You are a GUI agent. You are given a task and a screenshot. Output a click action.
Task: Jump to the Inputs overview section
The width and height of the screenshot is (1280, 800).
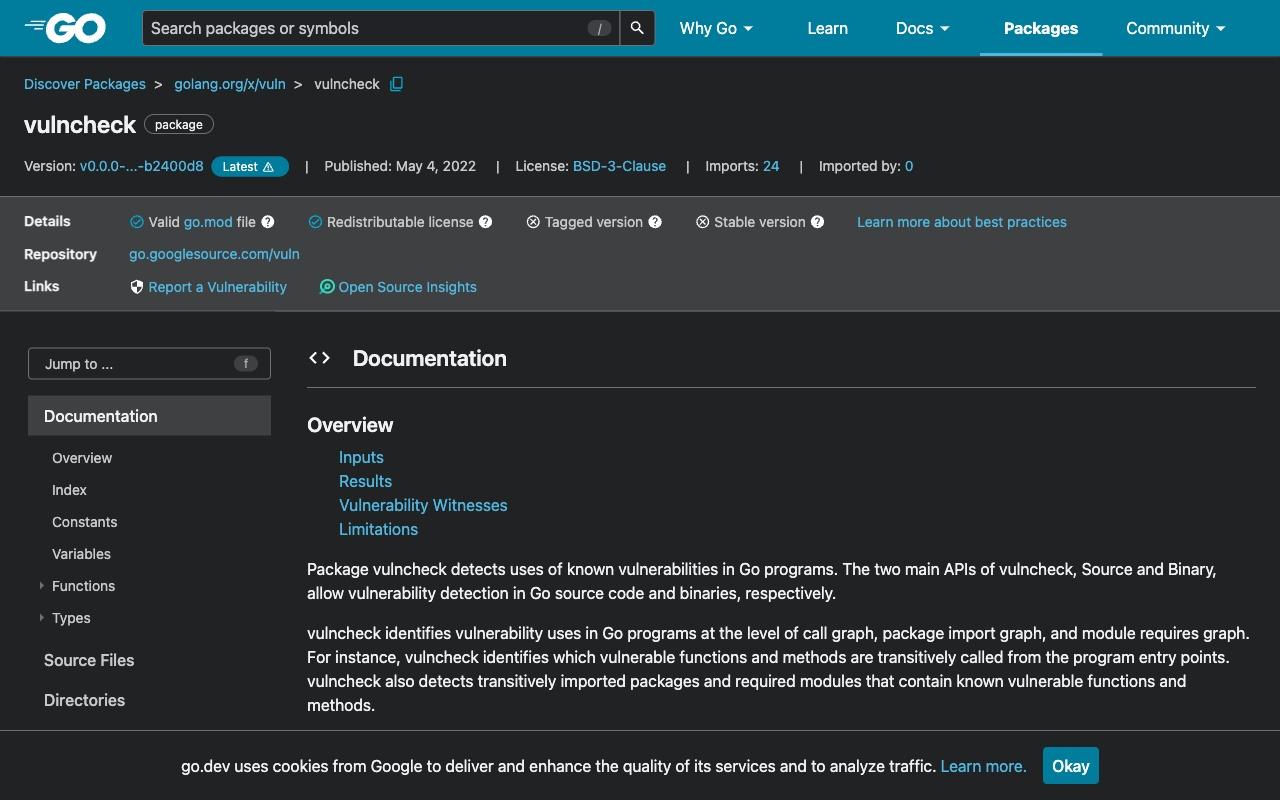(361, 457)
